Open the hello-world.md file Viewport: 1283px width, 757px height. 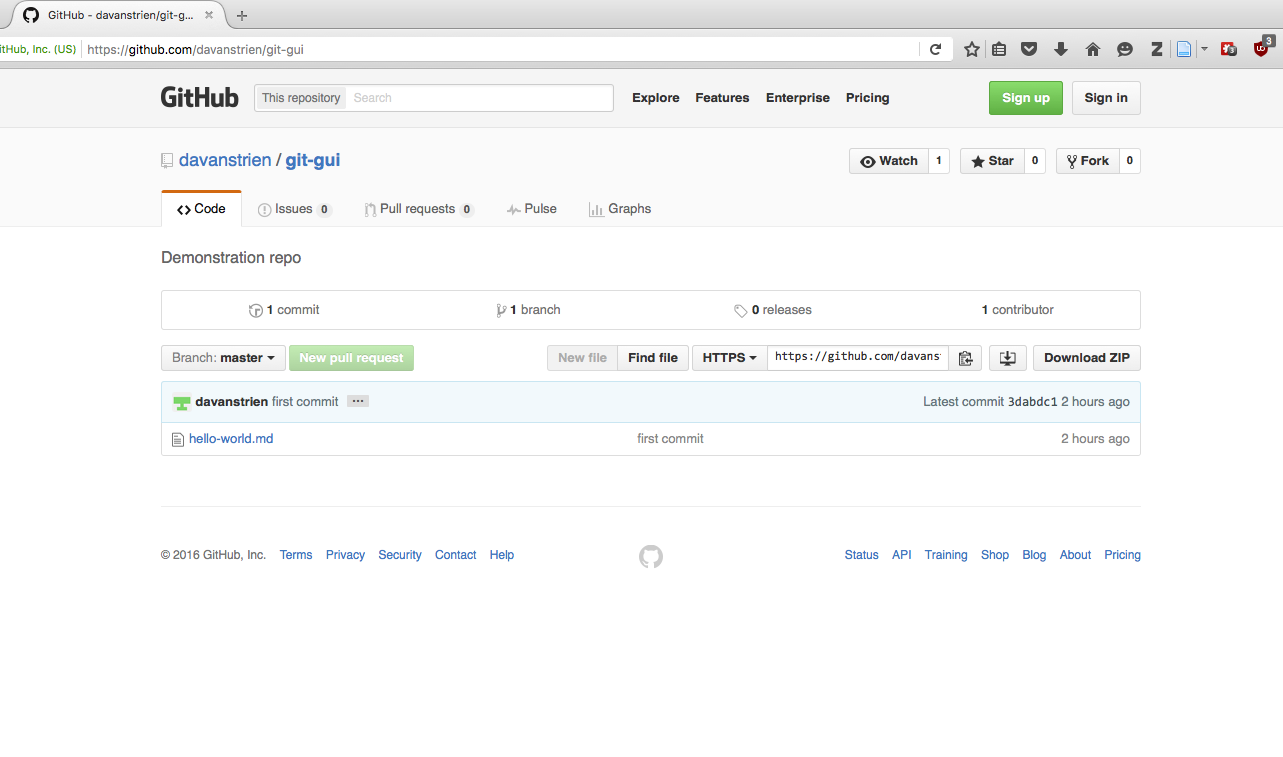231,438
